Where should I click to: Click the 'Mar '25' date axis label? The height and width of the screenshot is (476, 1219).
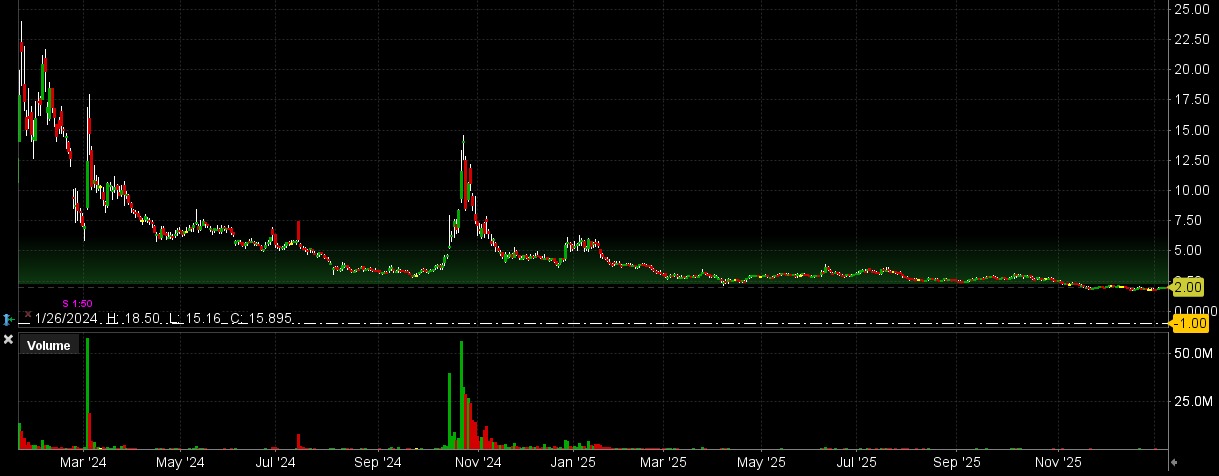click(x=664, y=463)
